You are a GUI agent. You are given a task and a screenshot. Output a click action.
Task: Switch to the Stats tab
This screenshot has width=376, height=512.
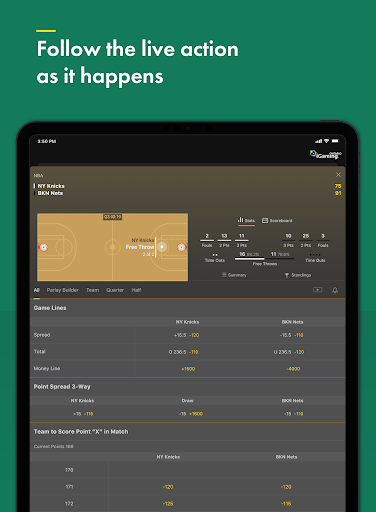pos(246,220)
